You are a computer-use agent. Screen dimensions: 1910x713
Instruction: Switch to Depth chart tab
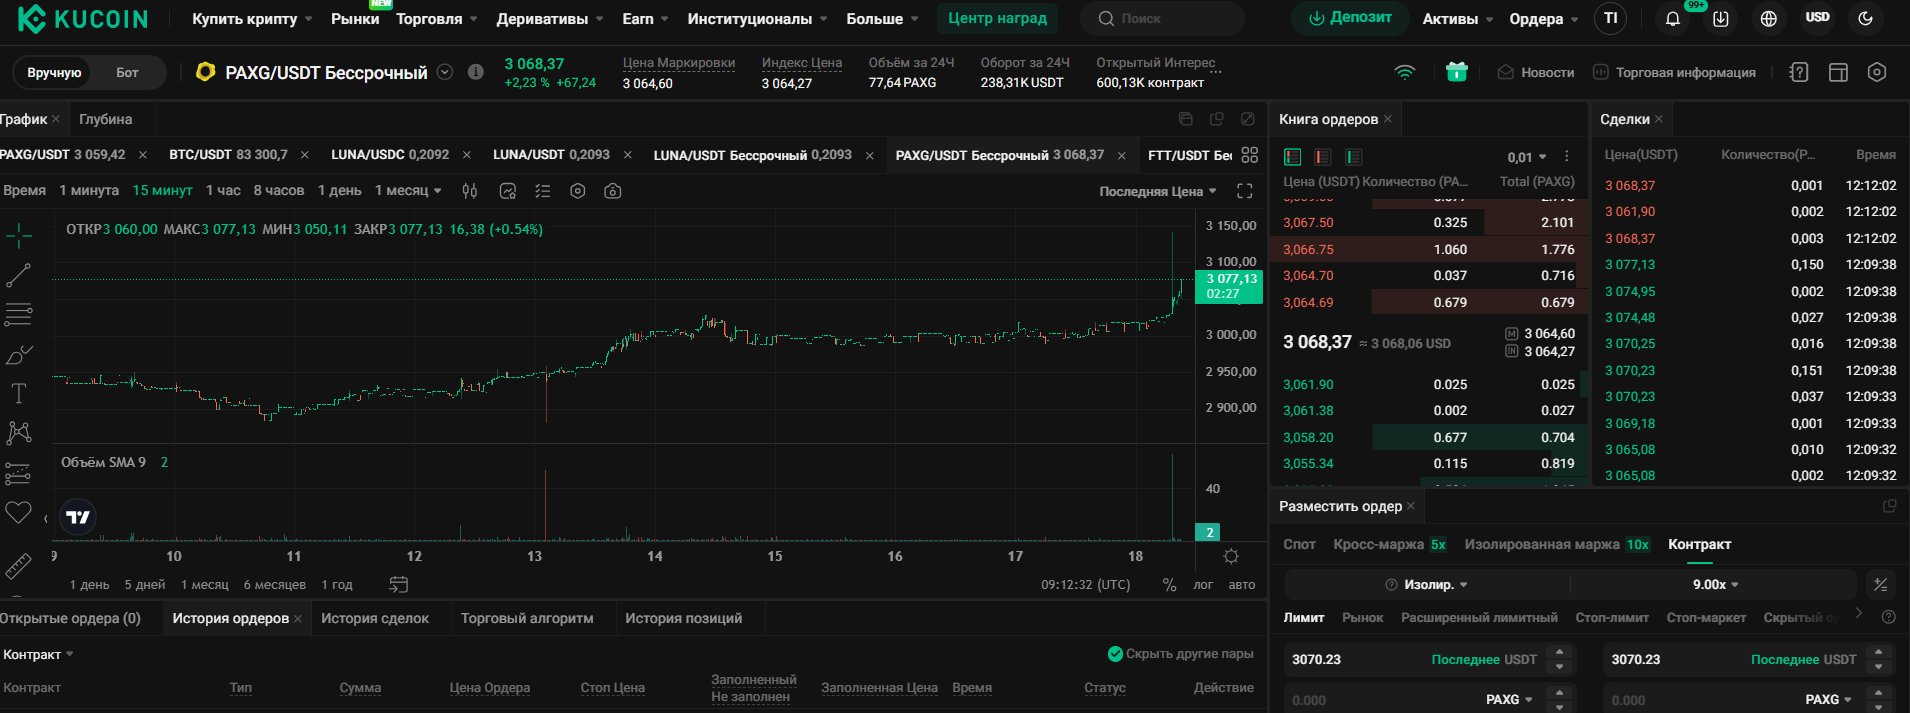click(x=106, y=119)
